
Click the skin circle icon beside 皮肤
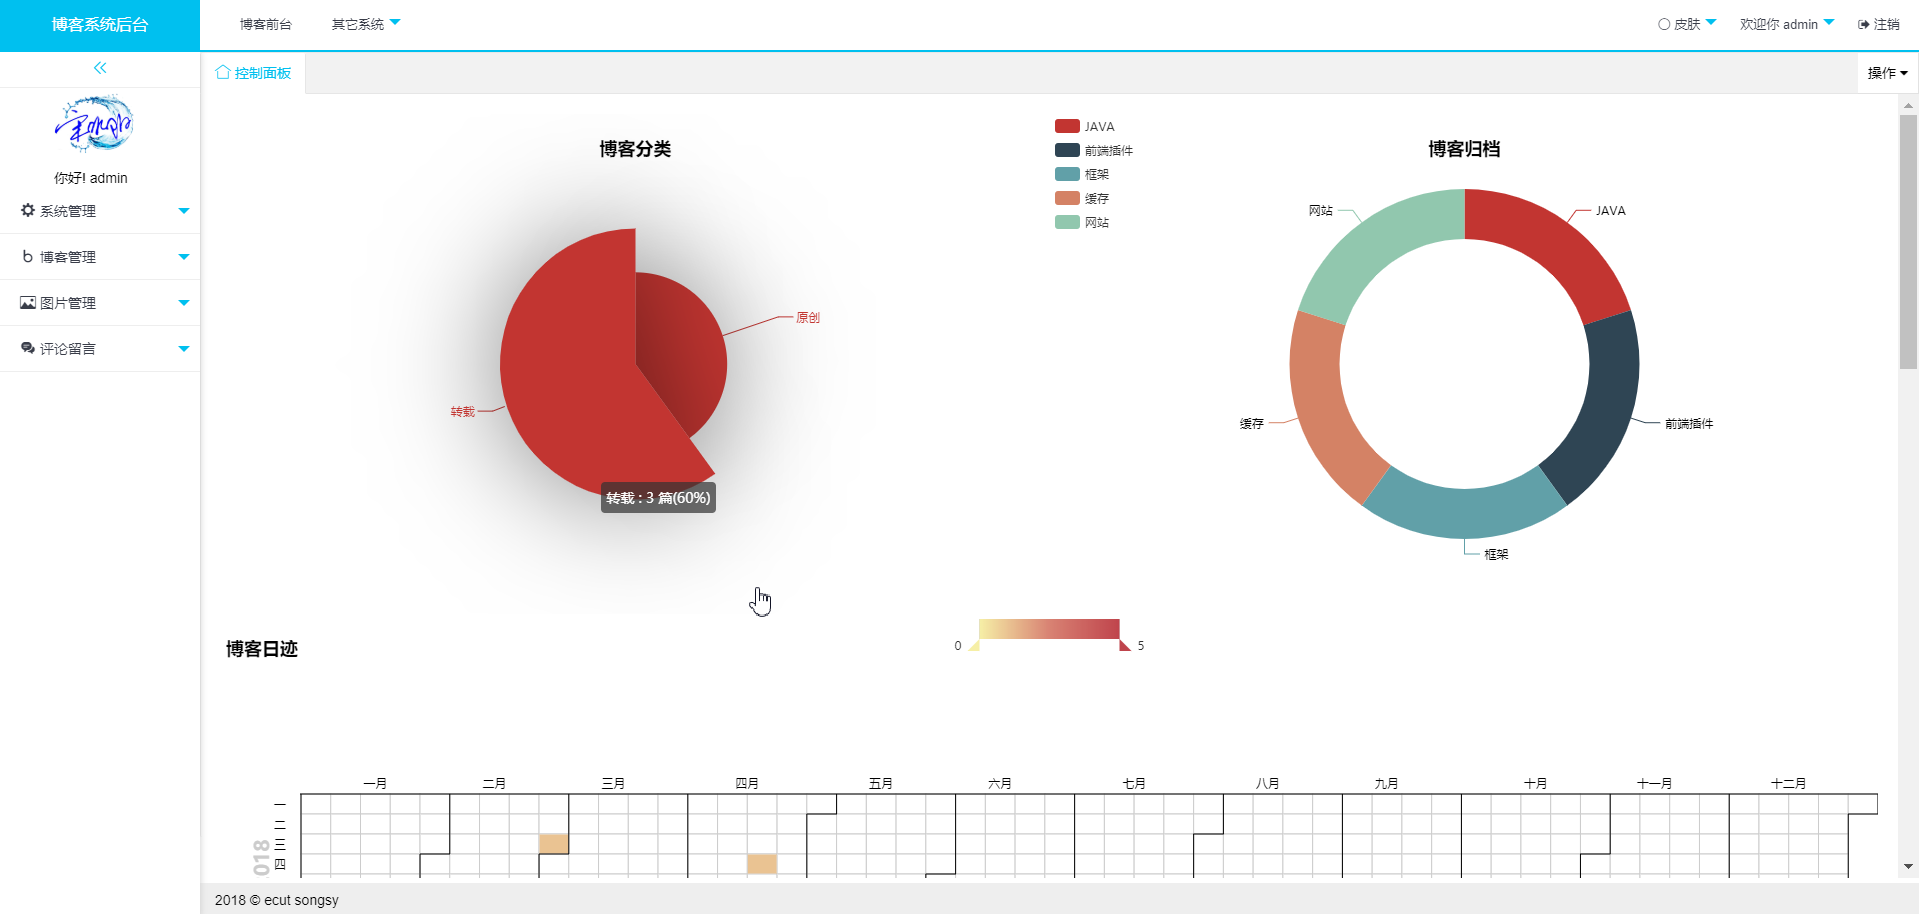click(1664, 24)
